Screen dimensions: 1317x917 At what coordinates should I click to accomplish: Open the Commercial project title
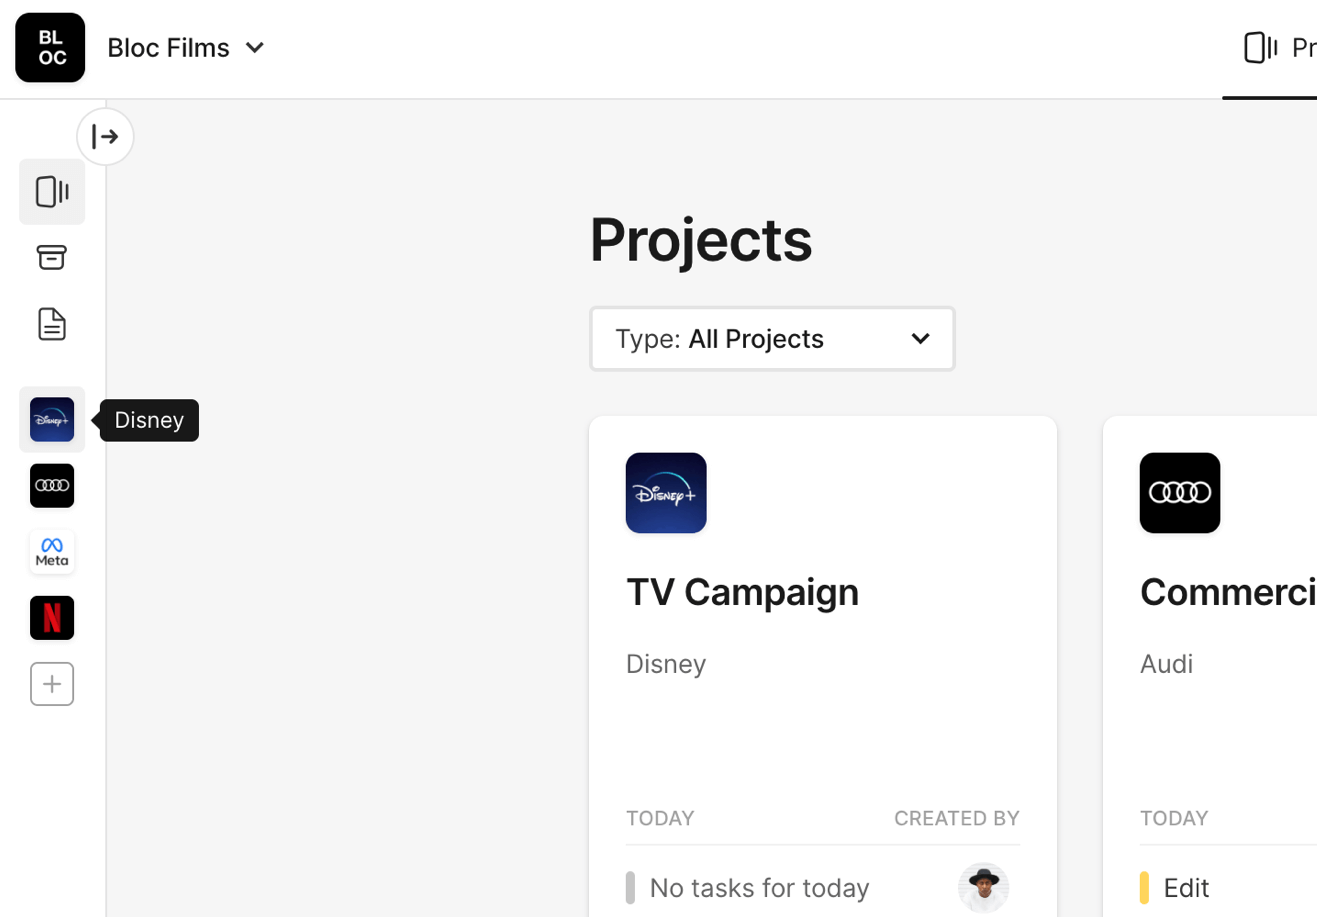pyautogui.click(x=1227, y=592)
